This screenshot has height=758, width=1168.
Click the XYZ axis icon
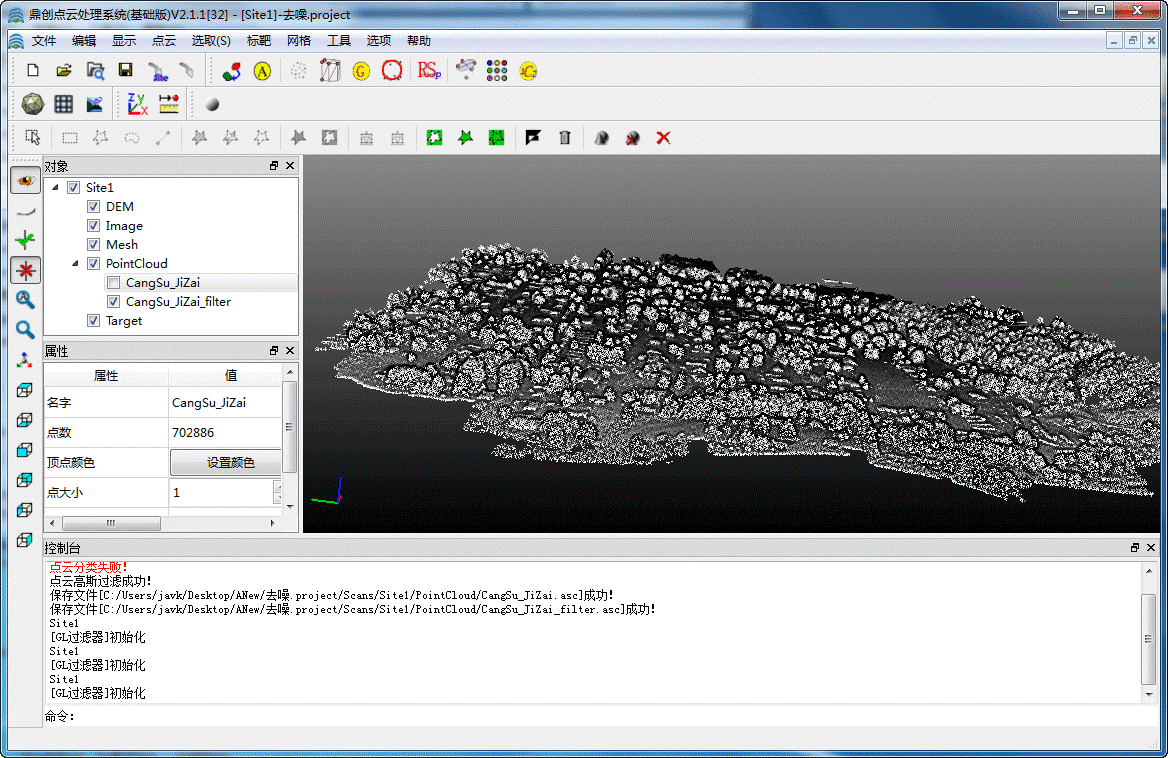tap(137, 104)
